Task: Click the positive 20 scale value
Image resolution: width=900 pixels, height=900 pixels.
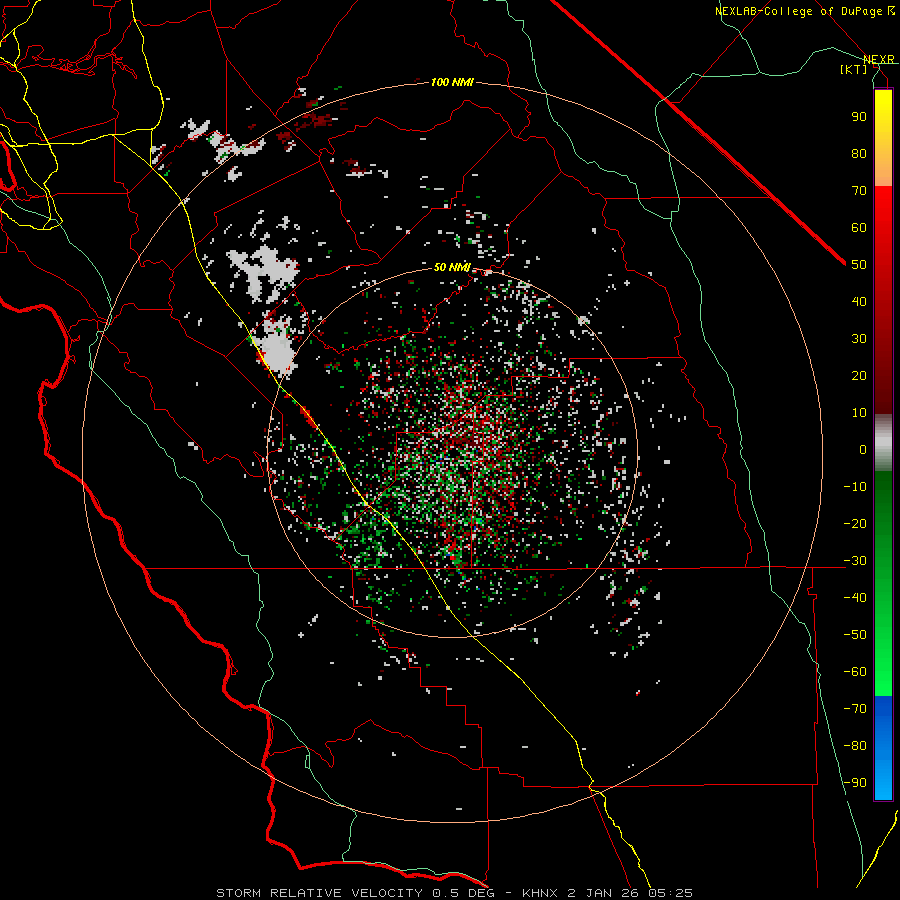Action: 859,375
